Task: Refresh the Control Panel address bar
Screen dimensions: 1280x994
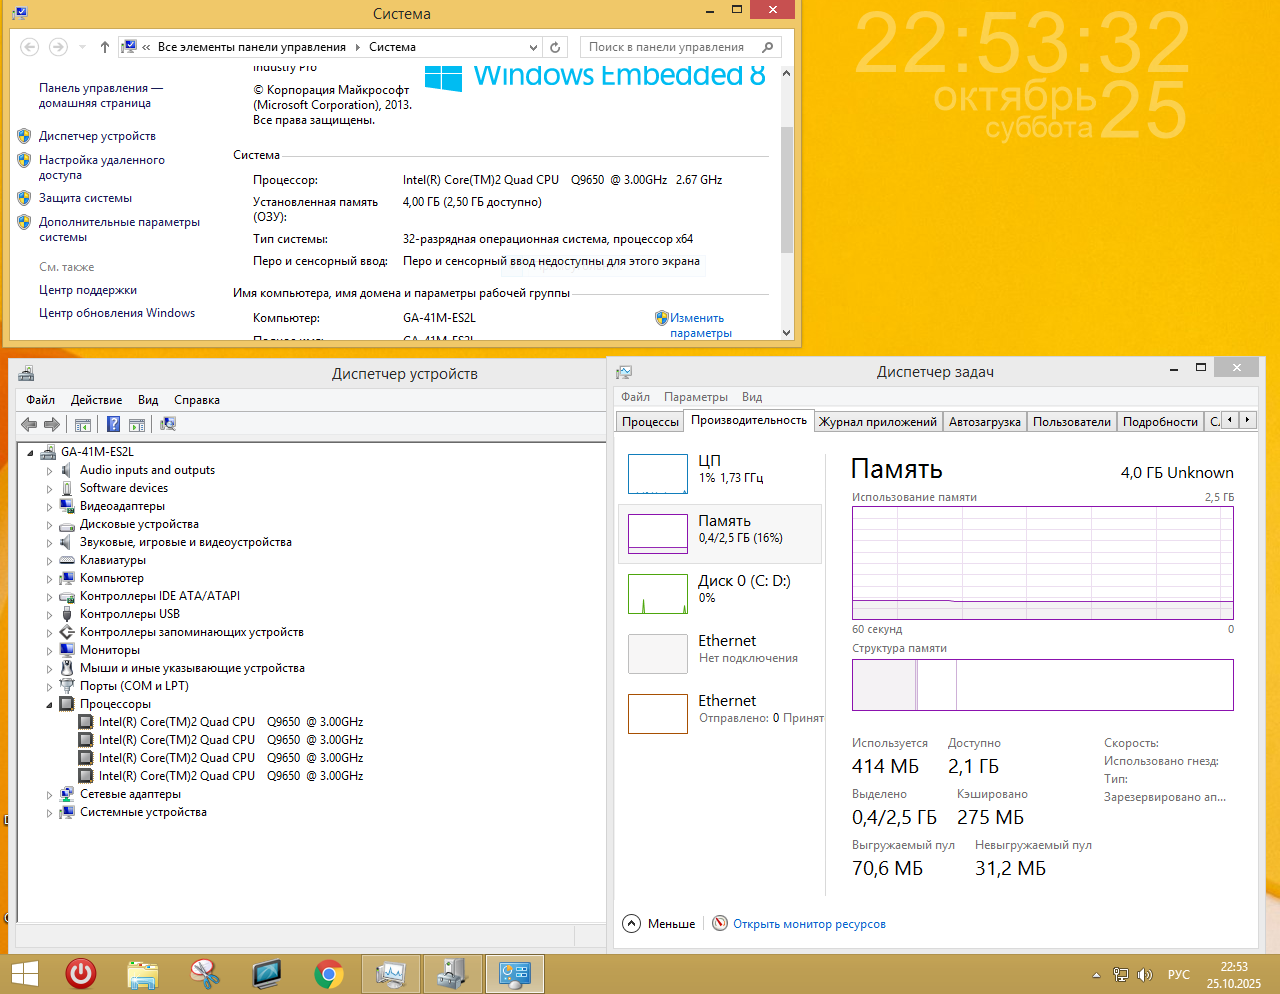Action: pyautogui.click(x=555, y=47)
